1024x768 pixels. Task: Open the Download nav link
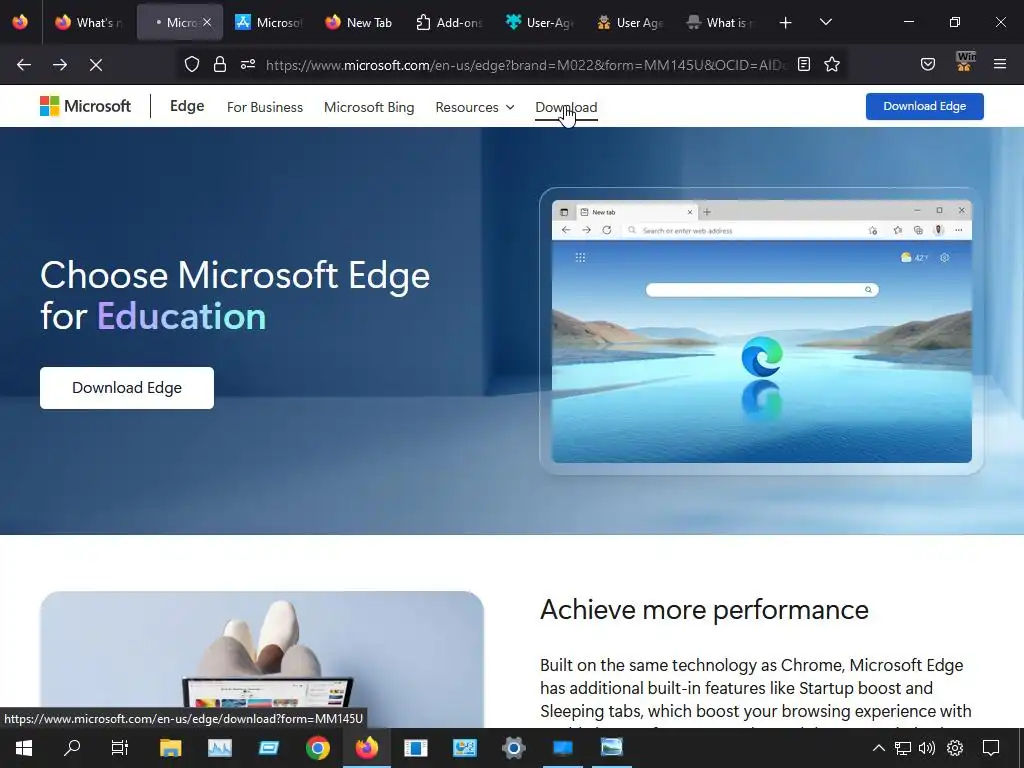(566, 107)
